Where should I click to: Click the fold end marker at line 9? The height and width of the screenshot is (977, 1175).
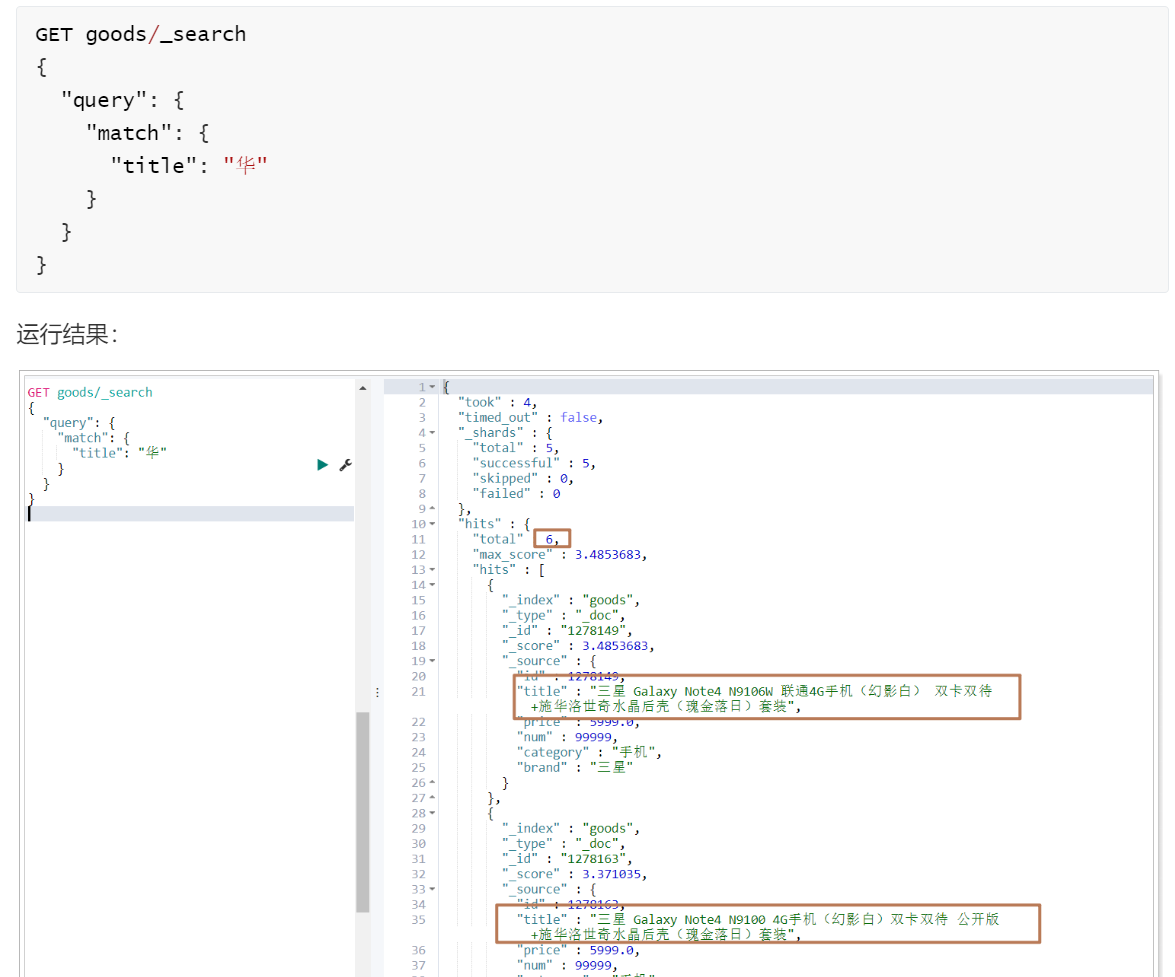432,509
